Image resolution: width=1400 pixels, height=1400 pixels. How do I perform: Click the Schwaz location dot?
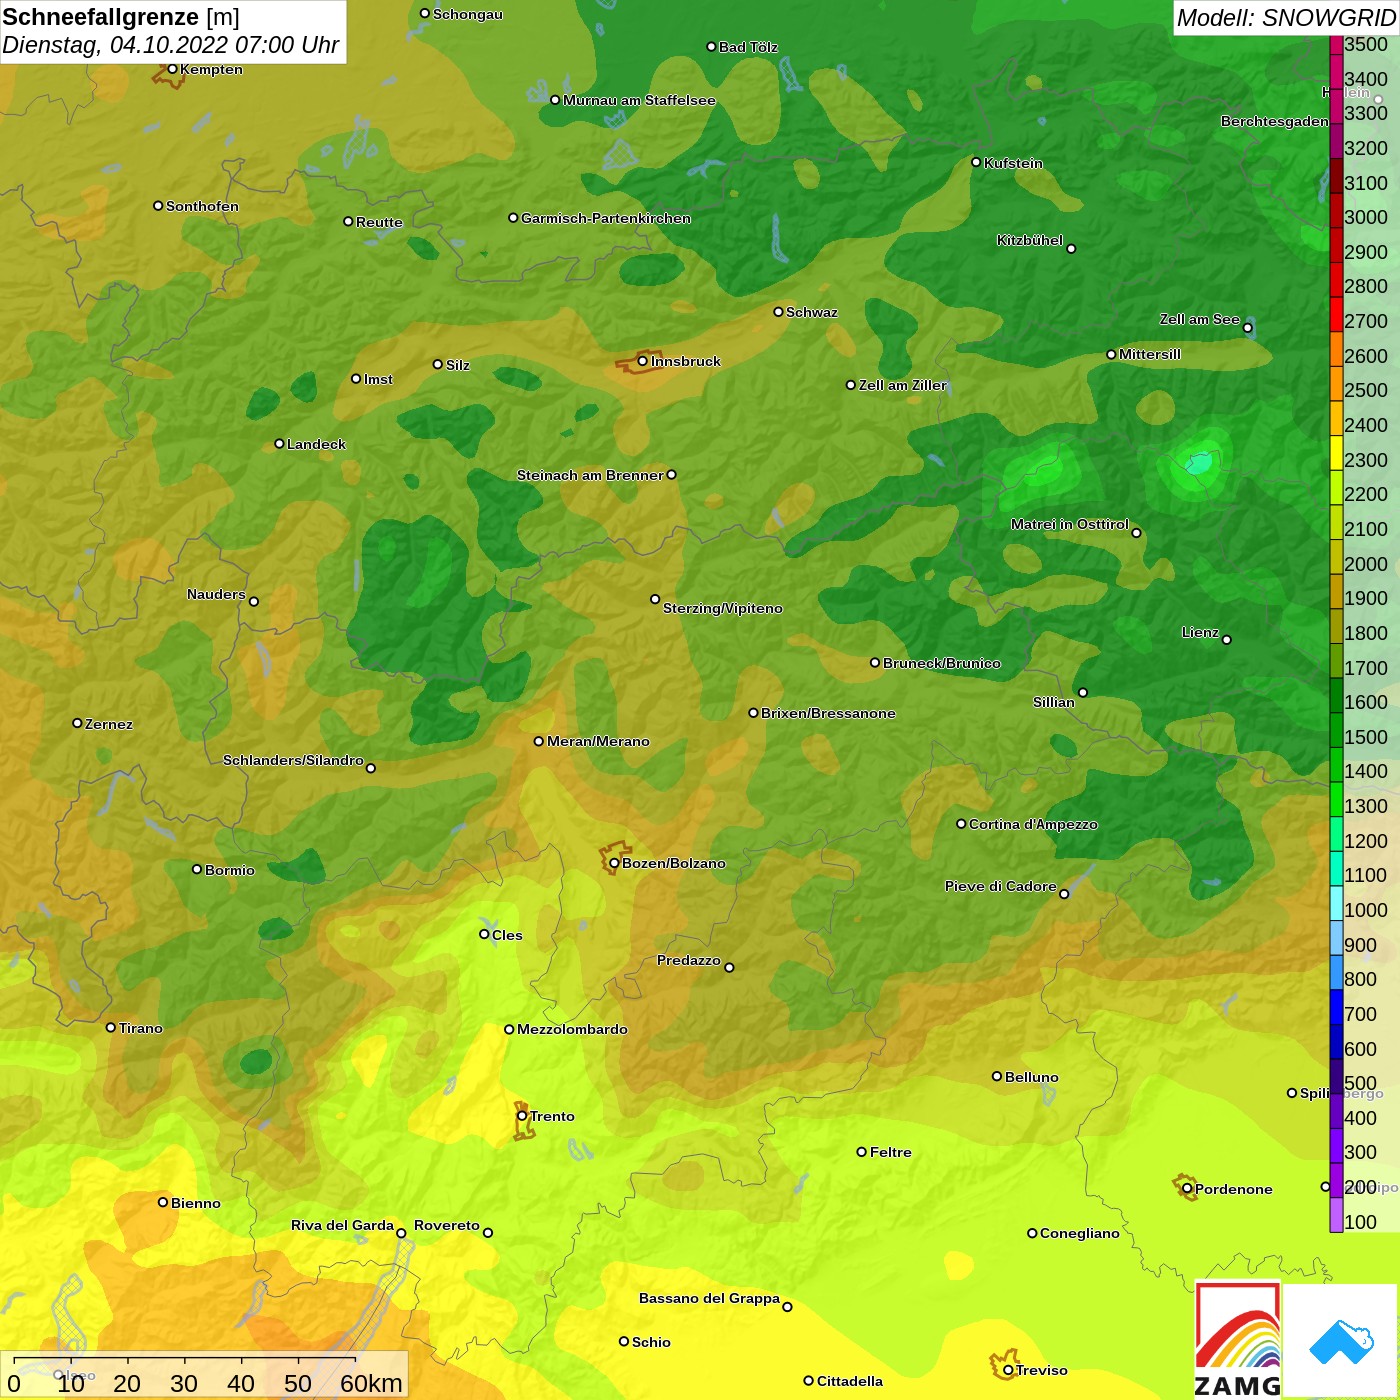(778, 311)
